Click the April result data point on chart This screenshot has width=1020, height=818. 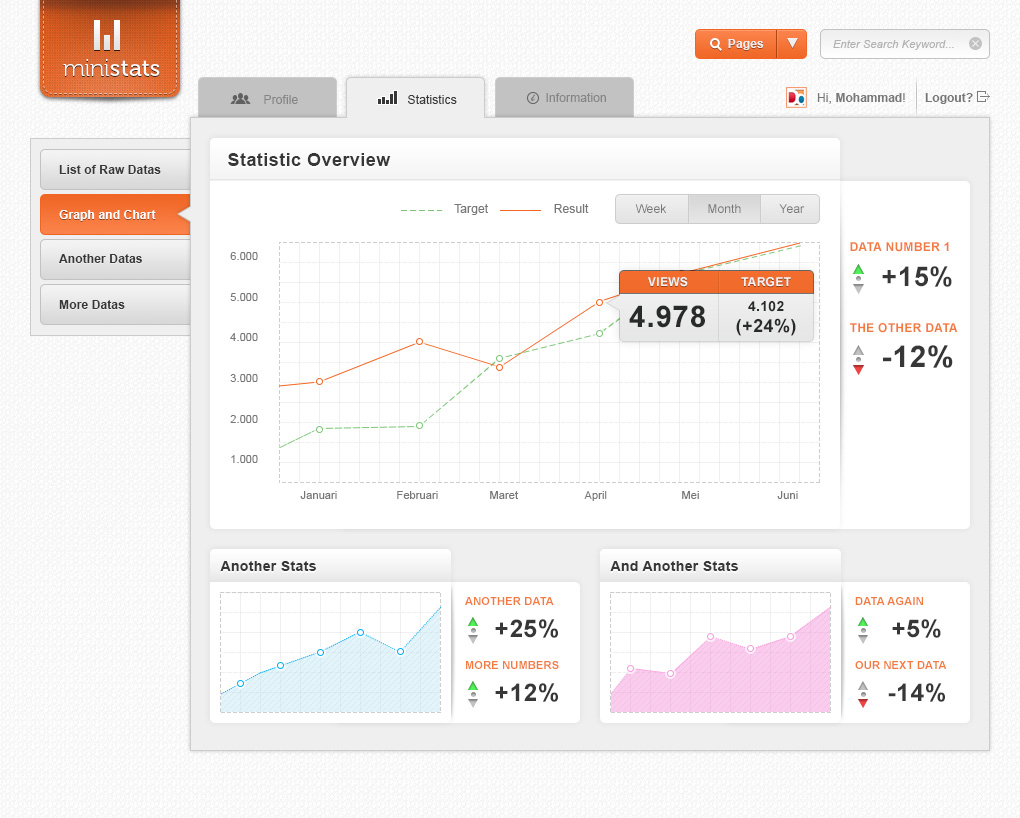[x=599, y=302]
